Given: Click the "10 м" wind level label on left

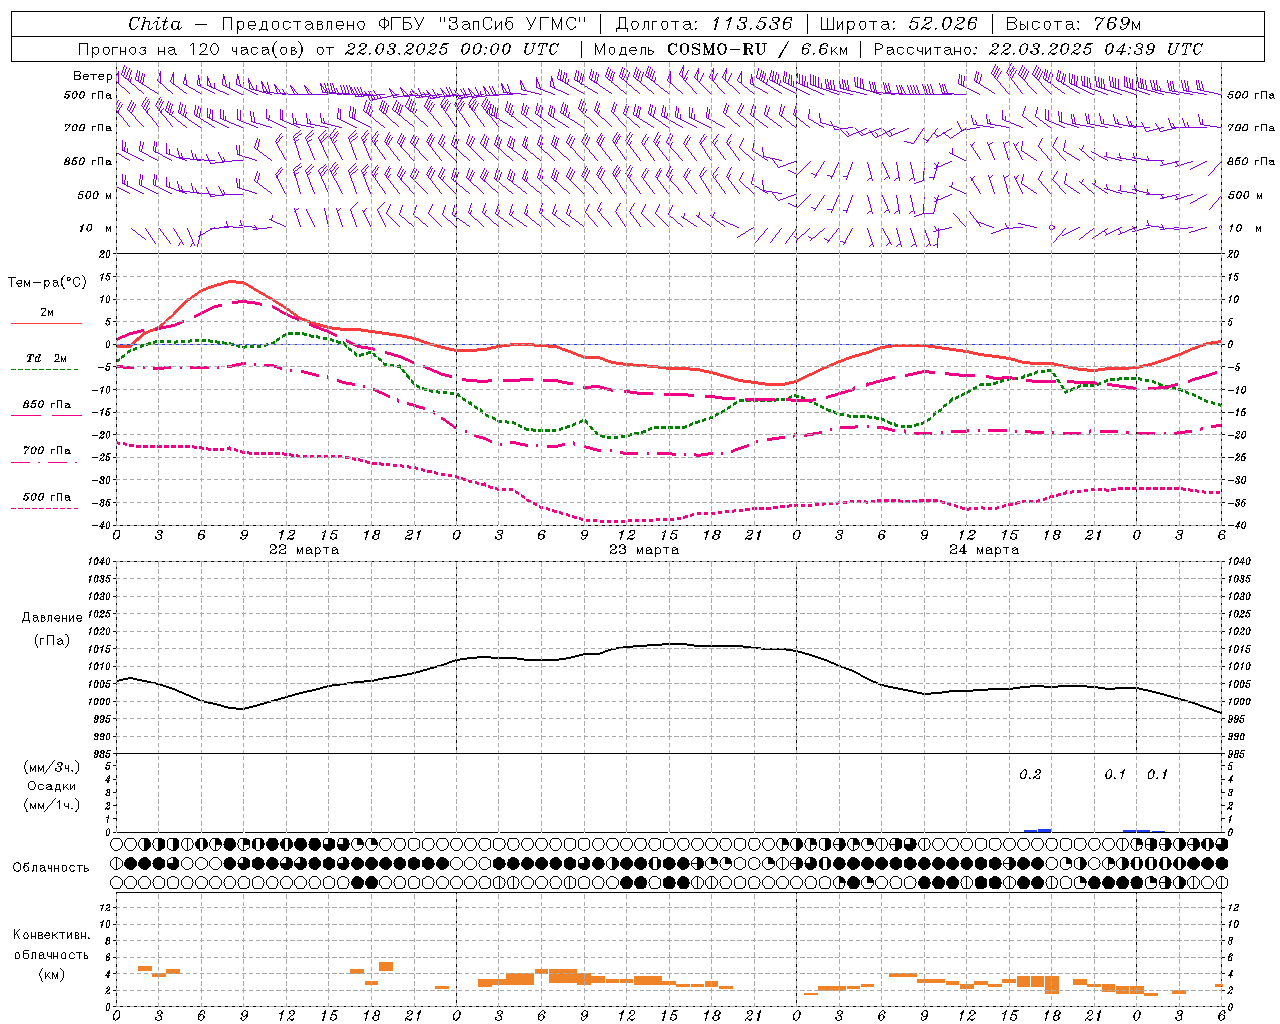Looking at the screenshot, I should tap(96, 228).
